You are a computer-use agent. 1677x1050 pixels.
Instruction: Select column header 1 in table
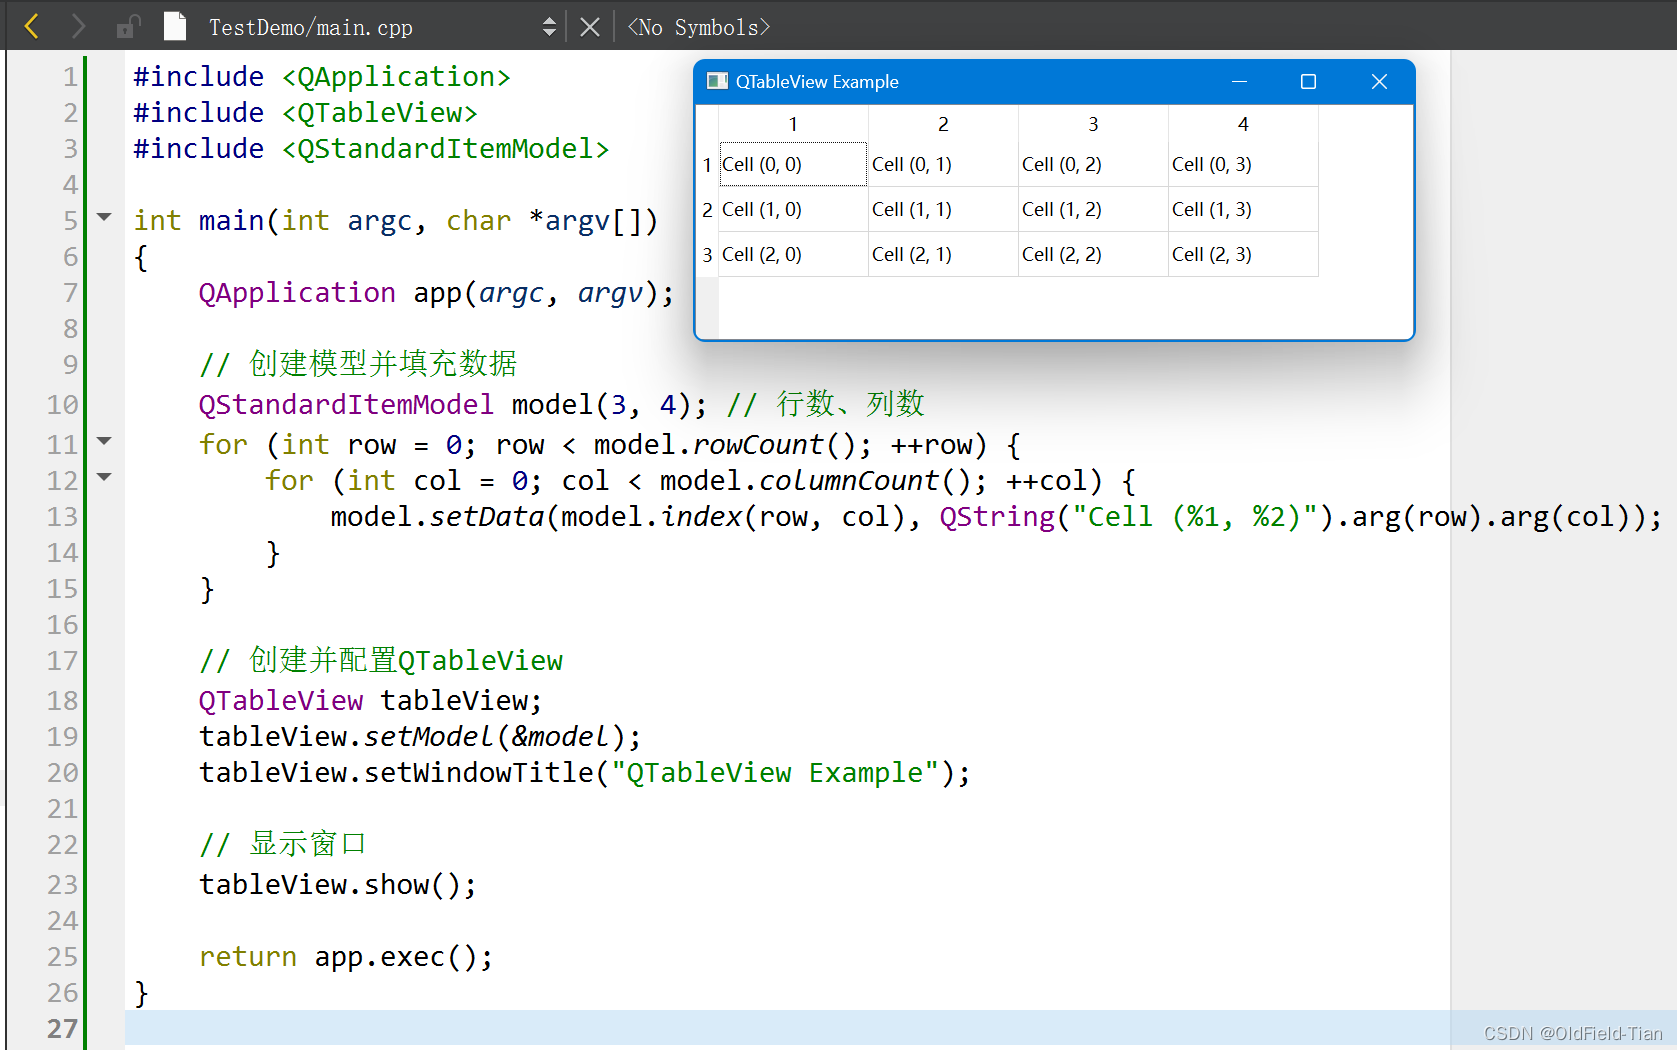(x=793, y=124)
